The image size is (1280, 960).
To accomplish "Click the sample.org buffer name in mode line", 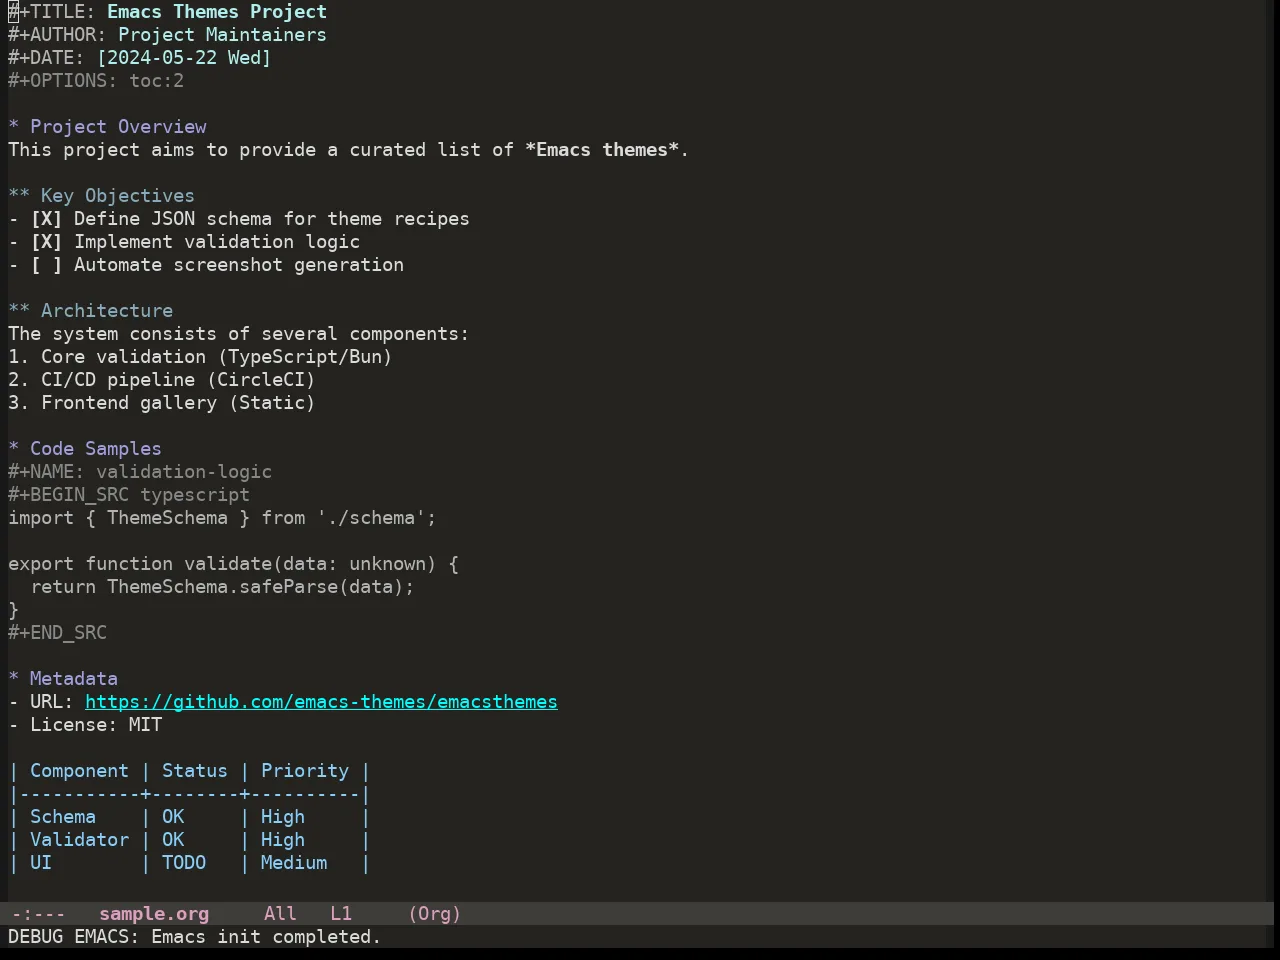I will point(154,914).
